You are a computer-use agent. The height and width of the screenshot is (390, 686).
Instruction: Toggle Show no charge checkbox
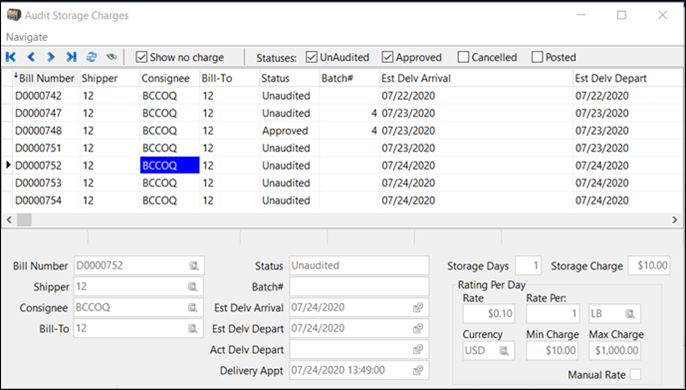tap(141, 57)
